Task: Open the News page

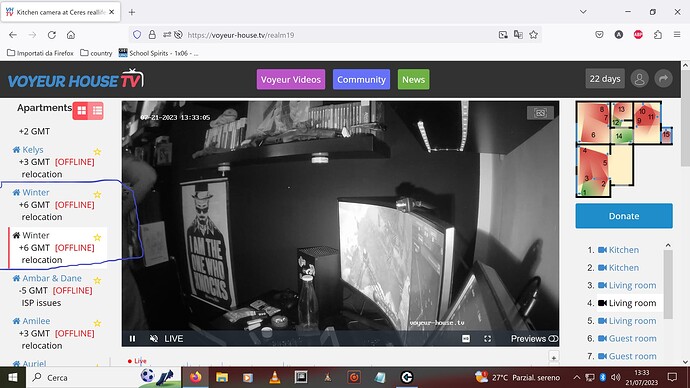Action: point(413,80)
